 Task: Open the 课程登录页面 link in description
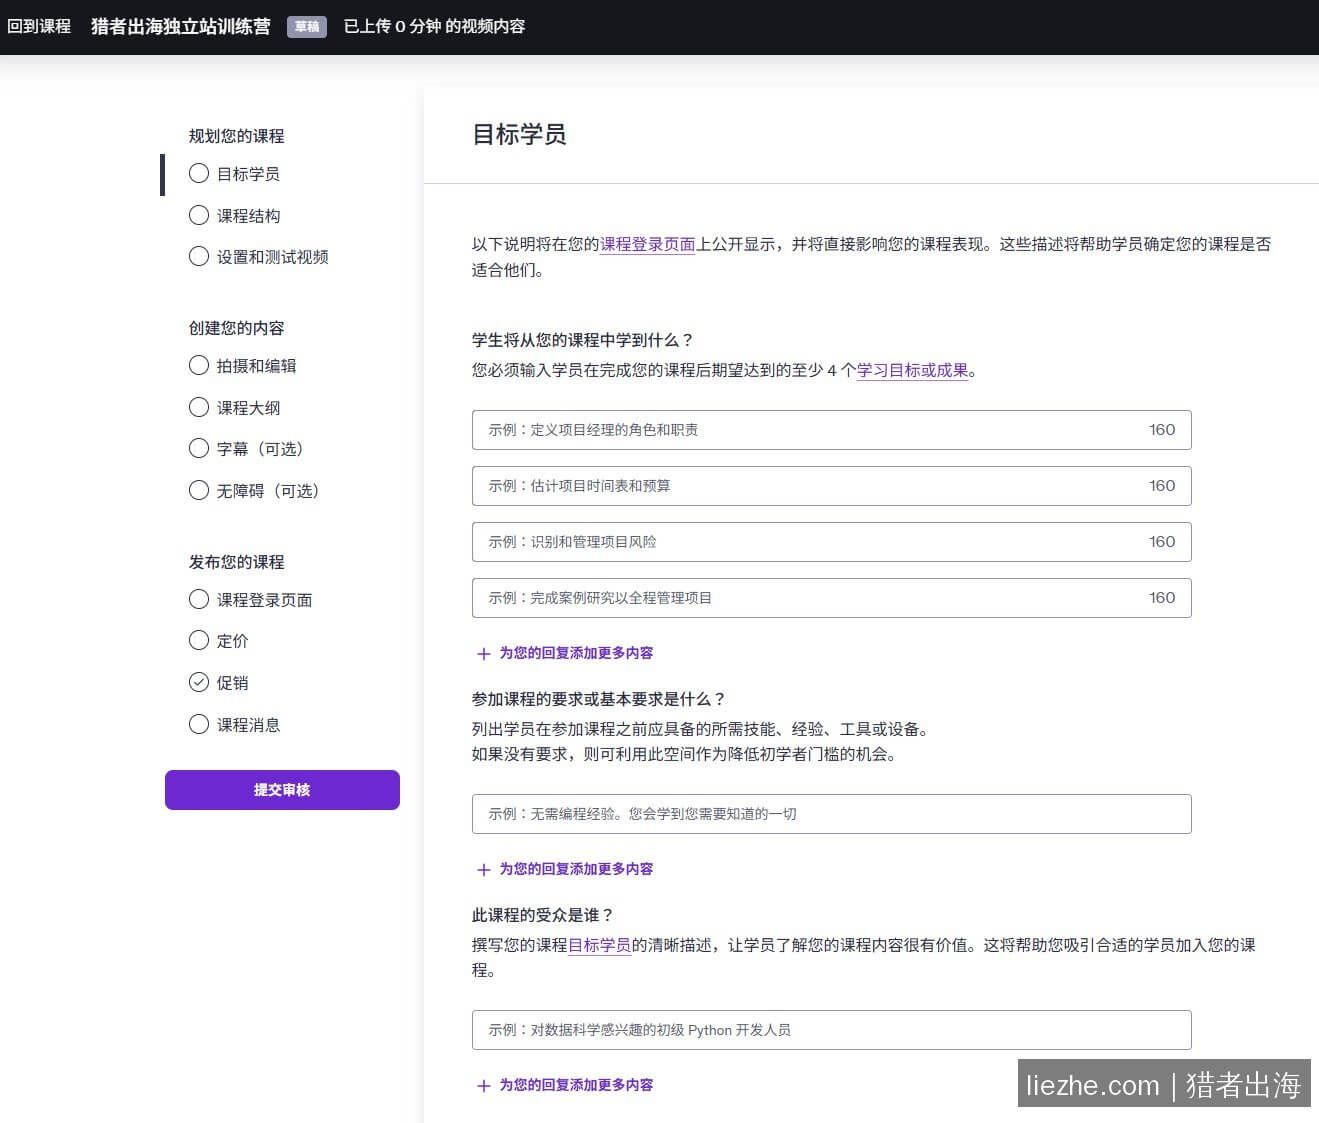point(647,244)
